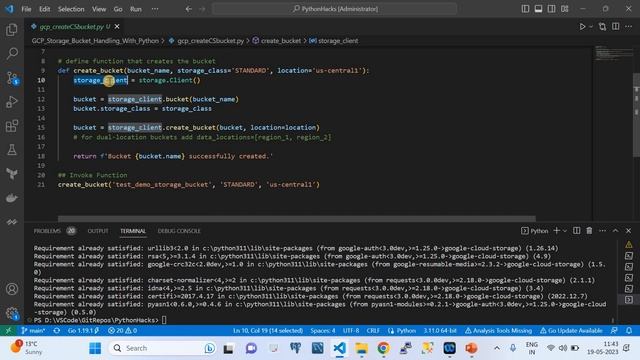Open the View menu
Viewport: 640px width, 360px height.
99,9
